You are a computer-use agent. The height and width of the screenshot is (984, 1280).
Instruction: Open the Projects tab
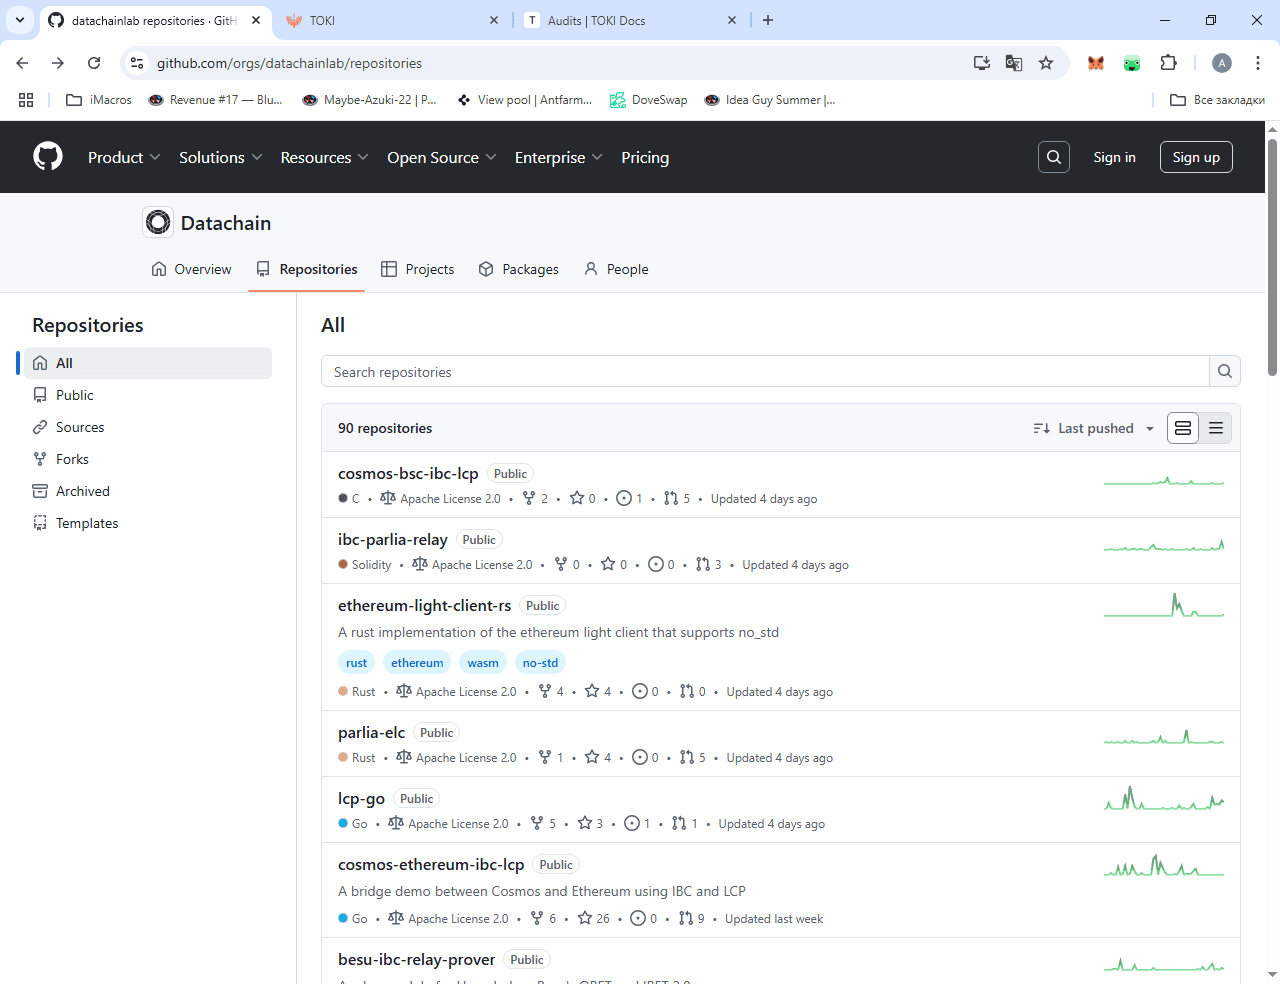click(x=418, y=269)
